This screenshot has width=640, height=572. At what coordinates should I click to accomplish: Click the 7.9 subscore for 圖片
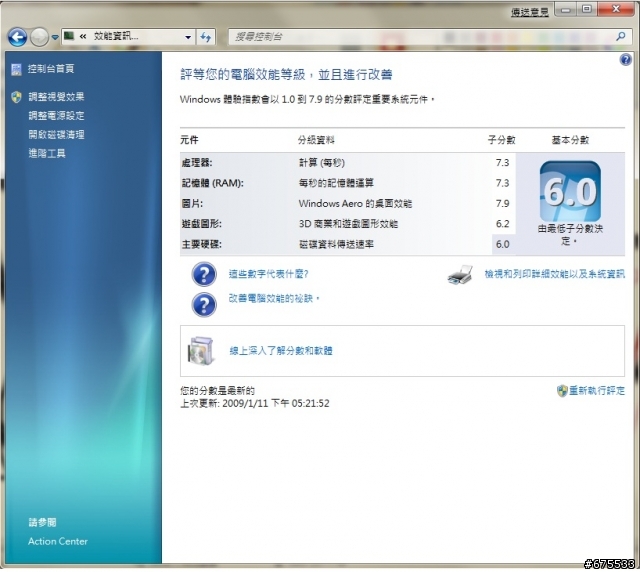pyautogui.click(x=502, y=203)
